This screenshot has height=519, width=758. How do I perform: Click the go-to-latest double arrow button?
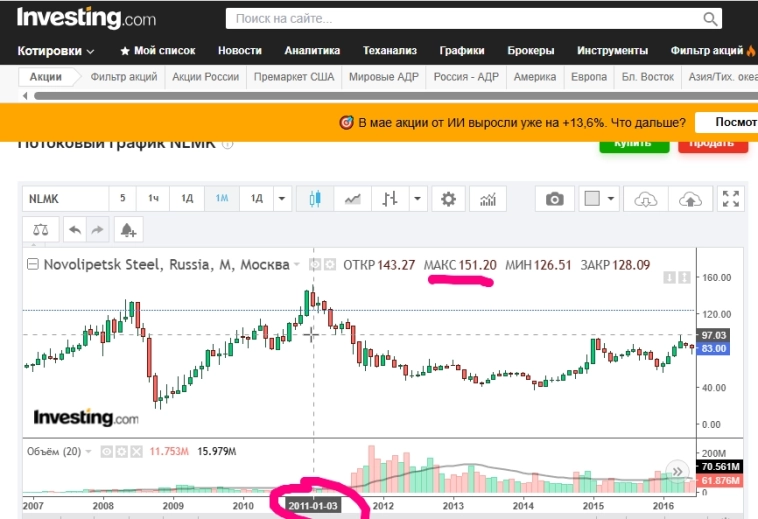[x=677, y=472]
